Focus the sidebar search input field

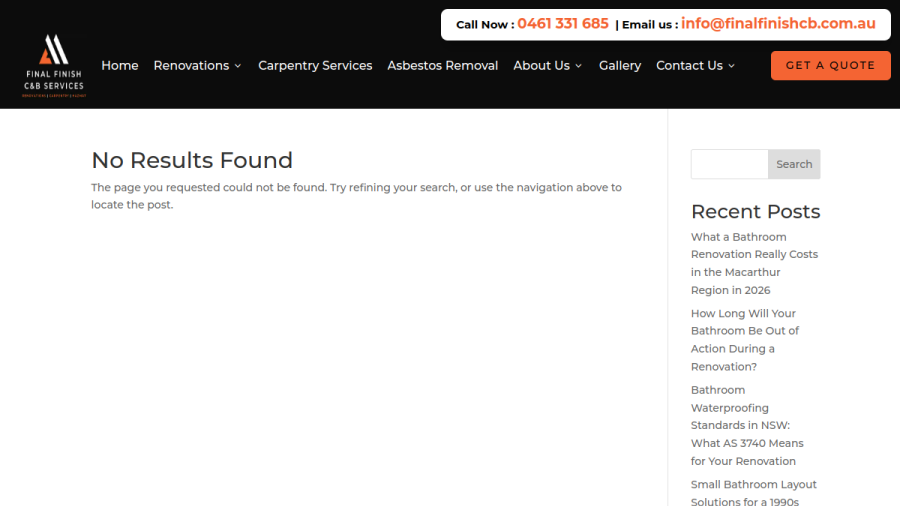pyautogui.click(x=730, y=164)
